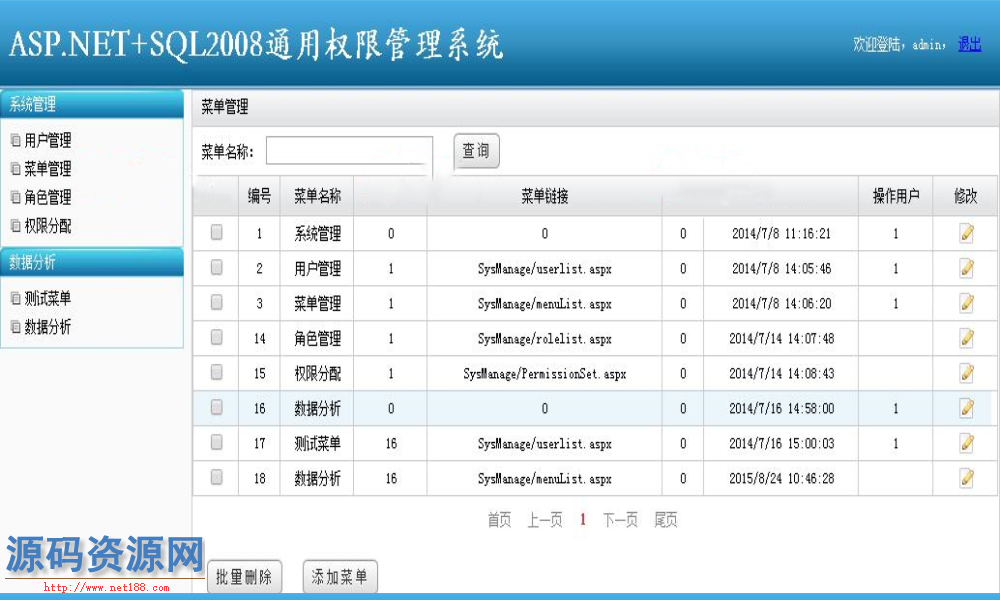Select checkbox for row 14 角色管理
The image size is (1000, 600).
click(217, 337)
